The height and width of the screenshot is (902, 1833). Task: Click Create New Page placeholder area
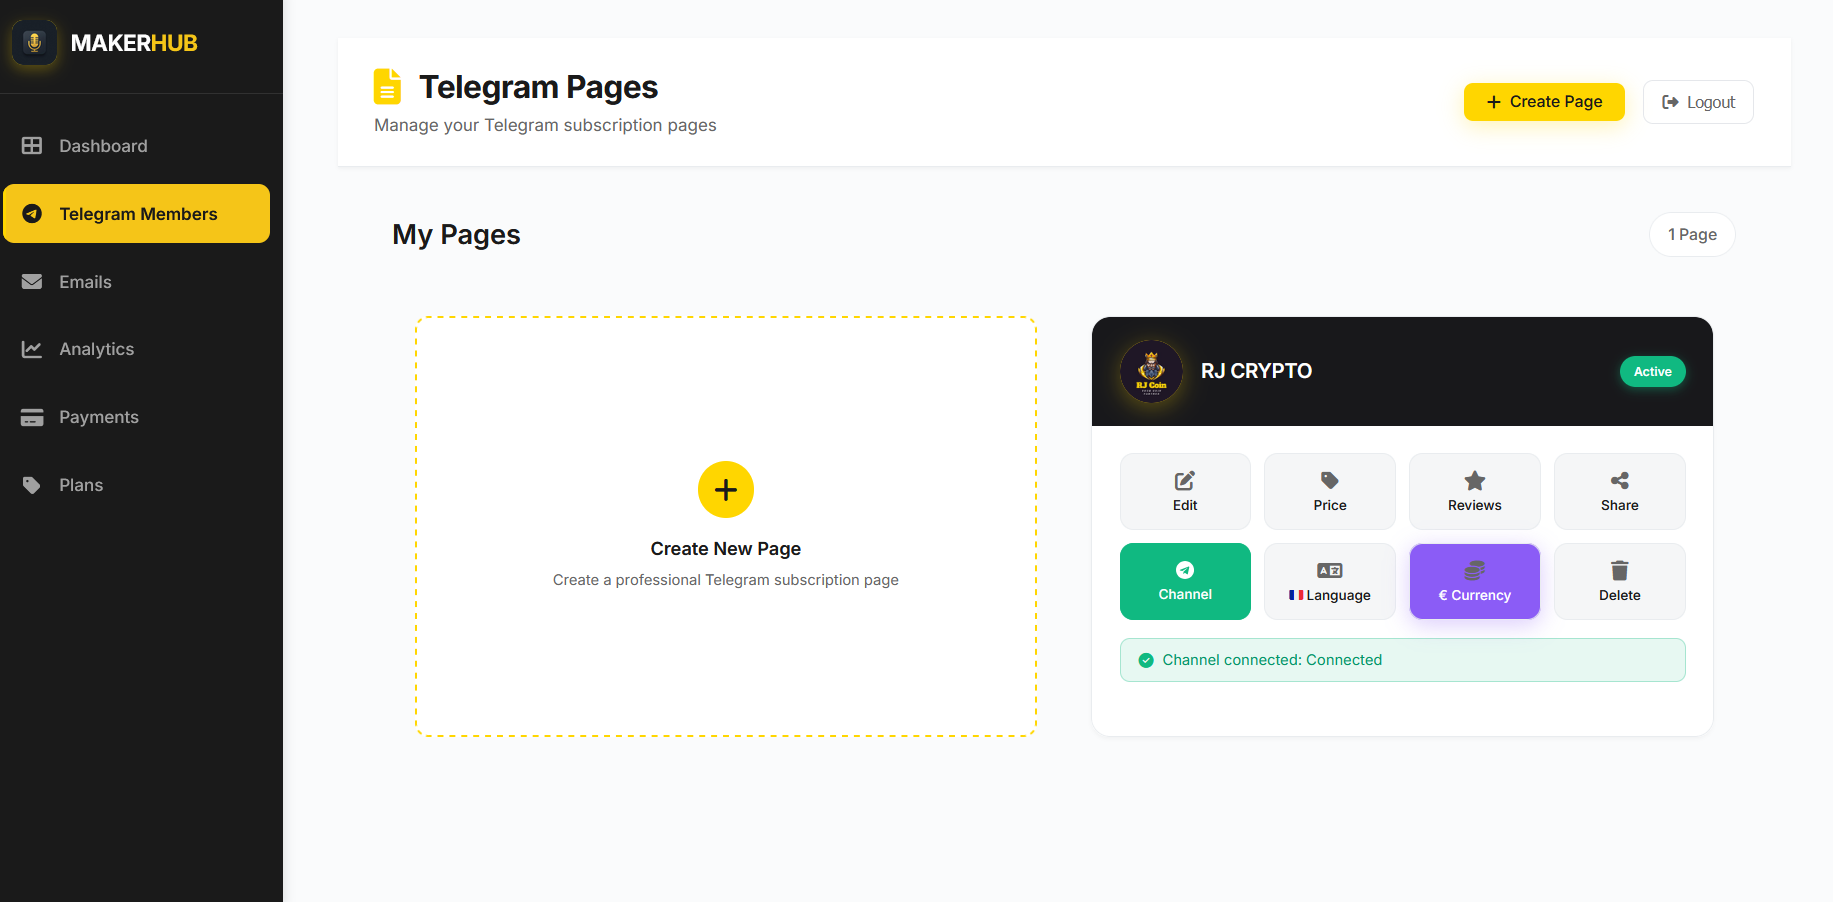click(x=725, y=524)
